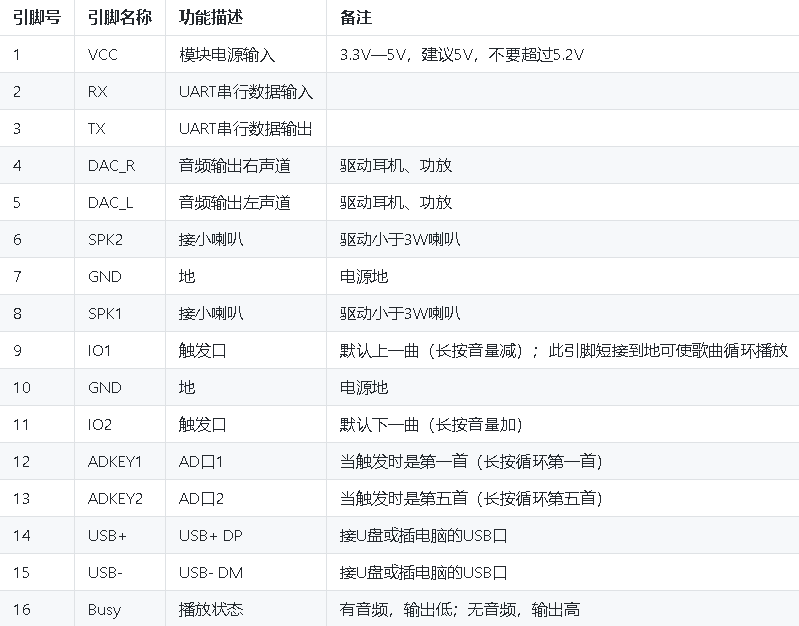Click pin number 12 cell
The image size is (799, 626).
[21, 462]
